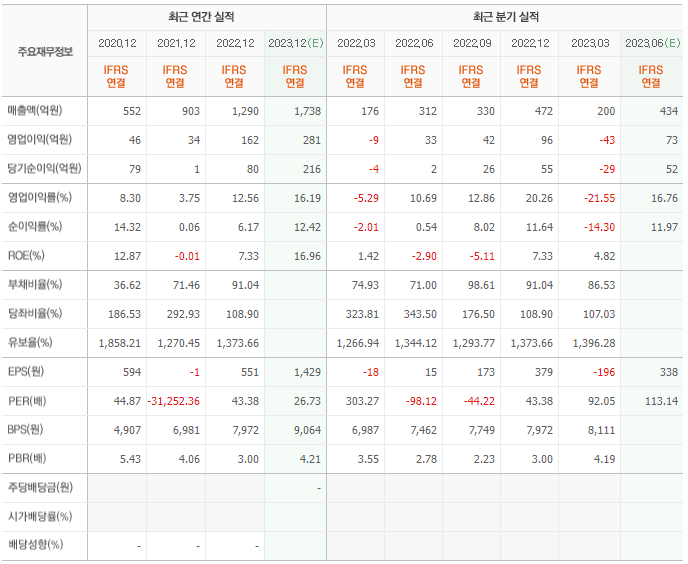Select the 영업이익률(%) row label
688x564 pixels.
tap(39, 198)
